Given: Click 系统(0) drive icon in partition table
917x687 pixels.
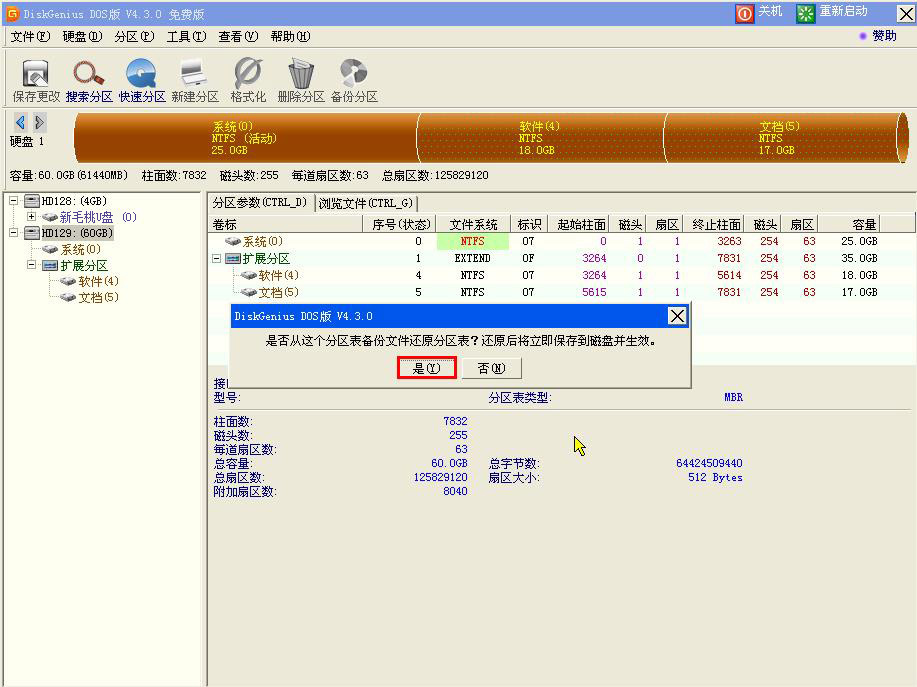Looking at the screenshot, I should tap(233, 241).
